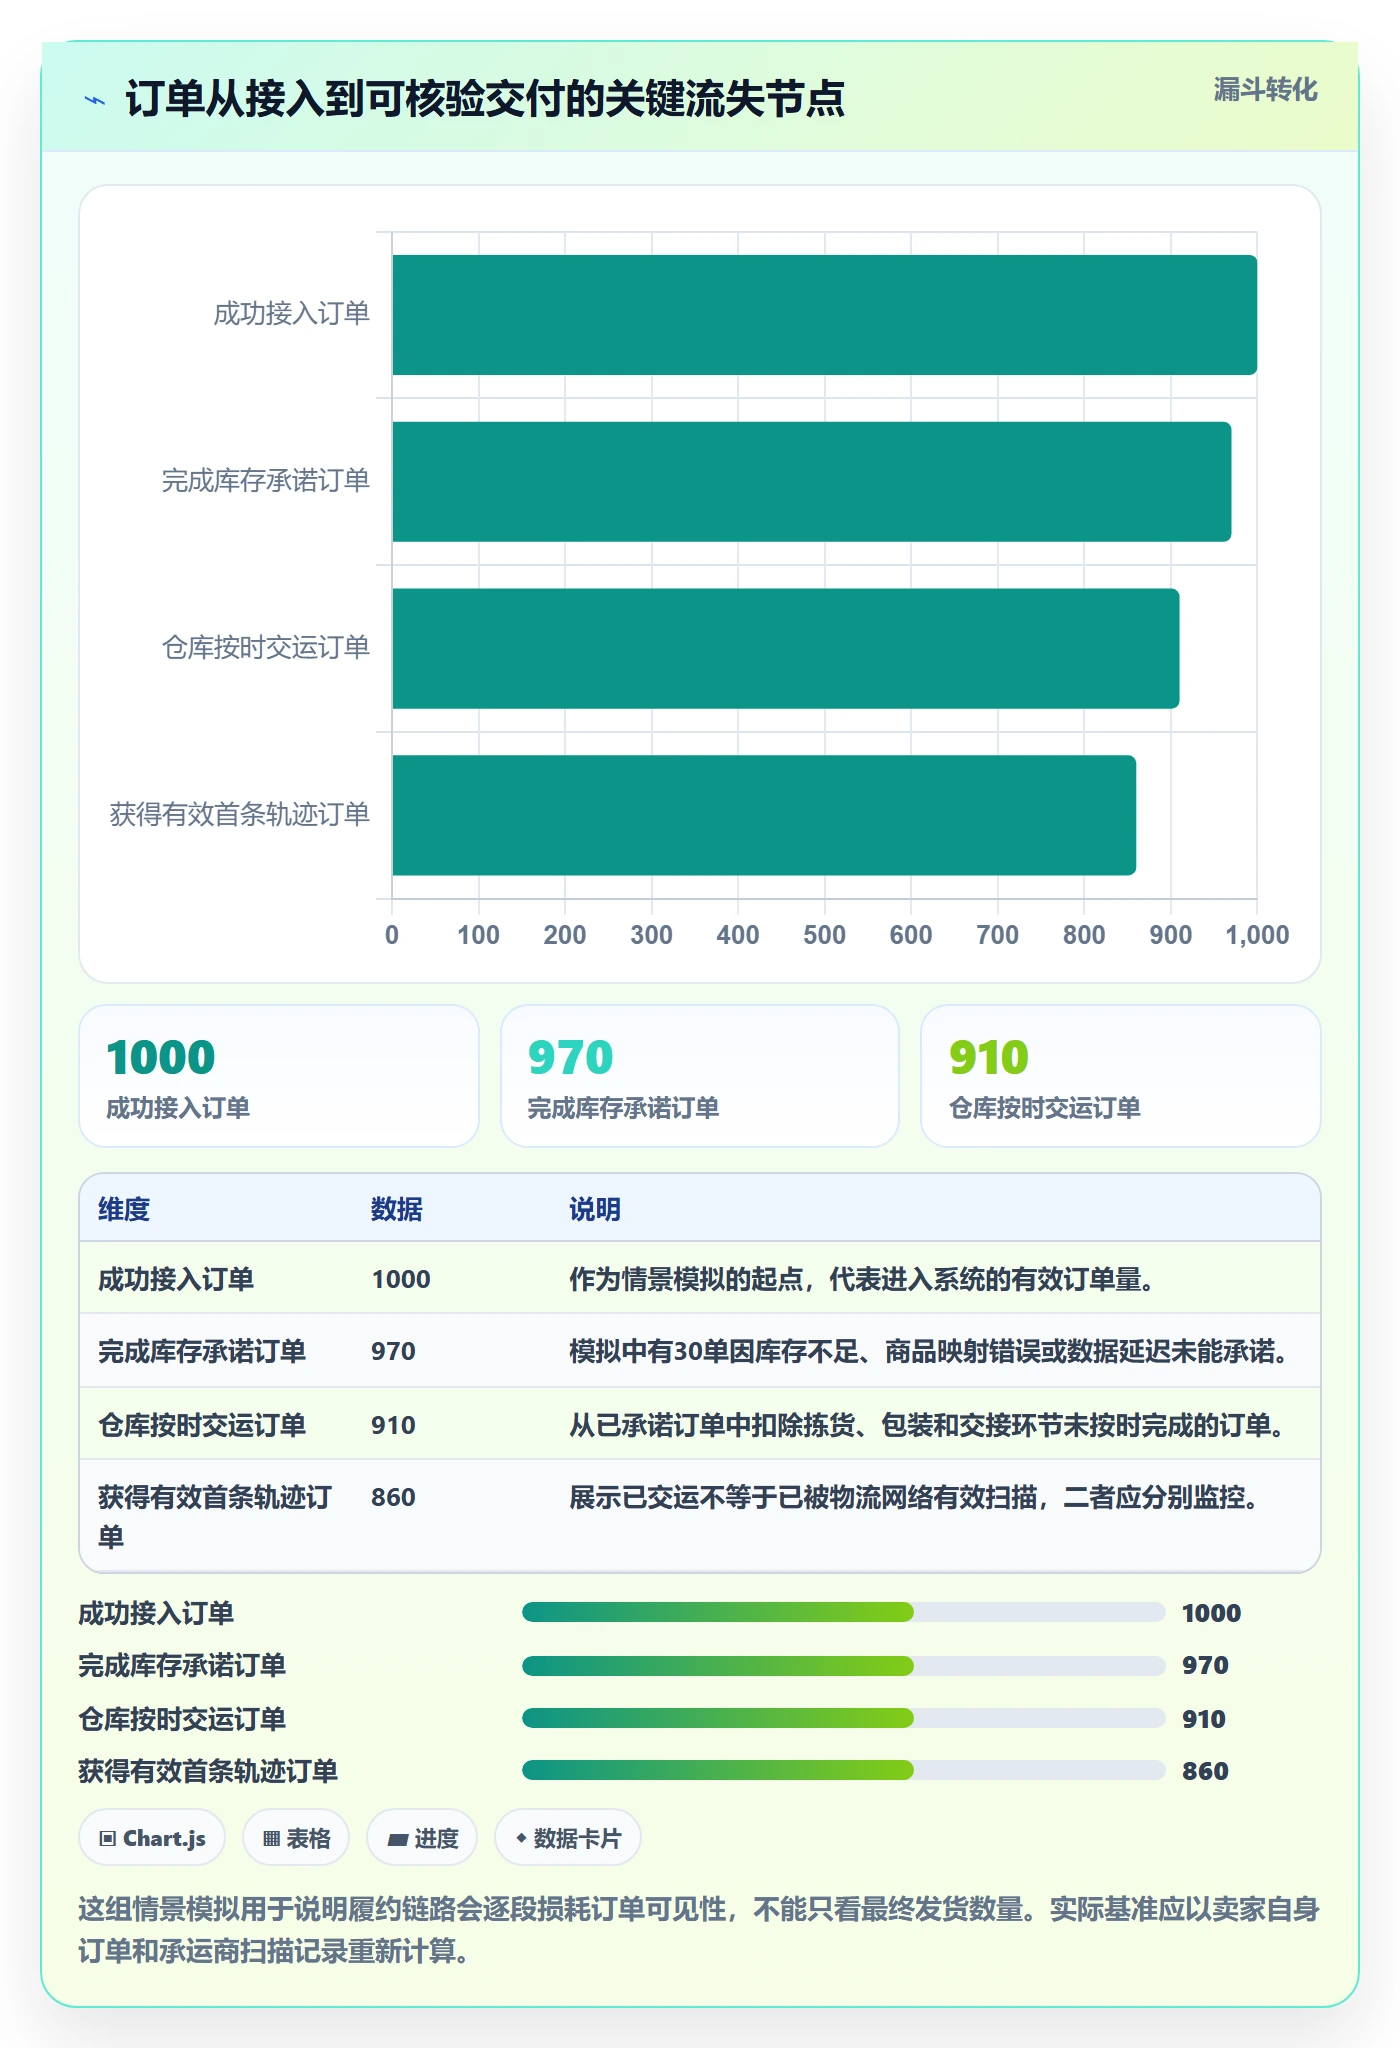This screenshot has height=2048, width=1400.
Task: Click the 成功接入订单 chart axis label
Action: [x=291, y=314]
